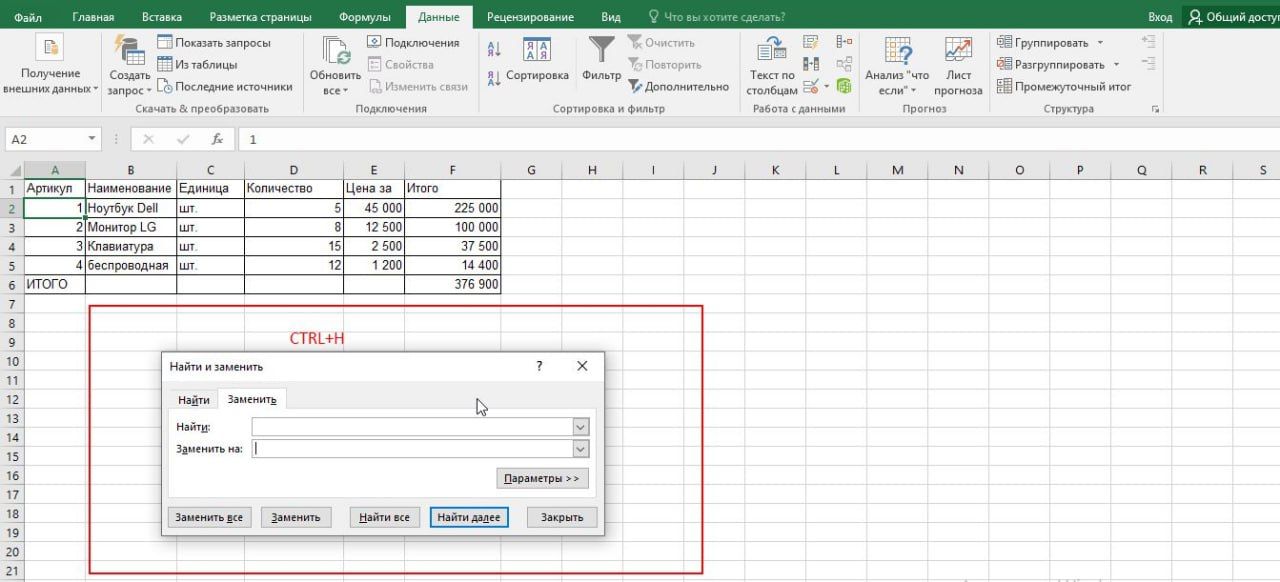
Task: Click Лист прогноза
Action: (958, 66)
